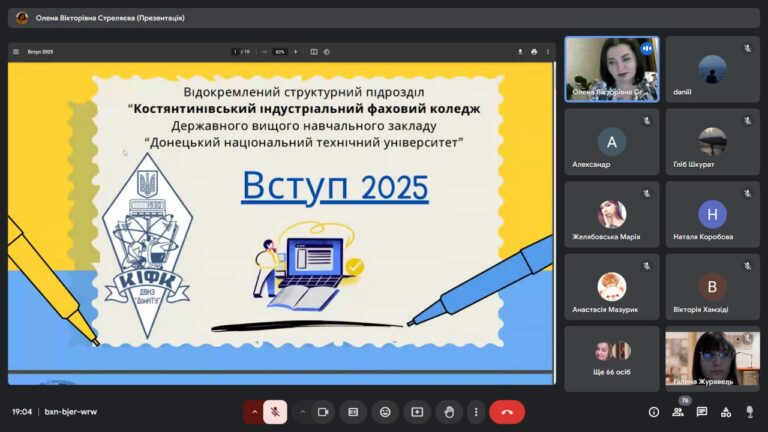
Task: Start presenting your screen
Action: [x=417, y=412]
